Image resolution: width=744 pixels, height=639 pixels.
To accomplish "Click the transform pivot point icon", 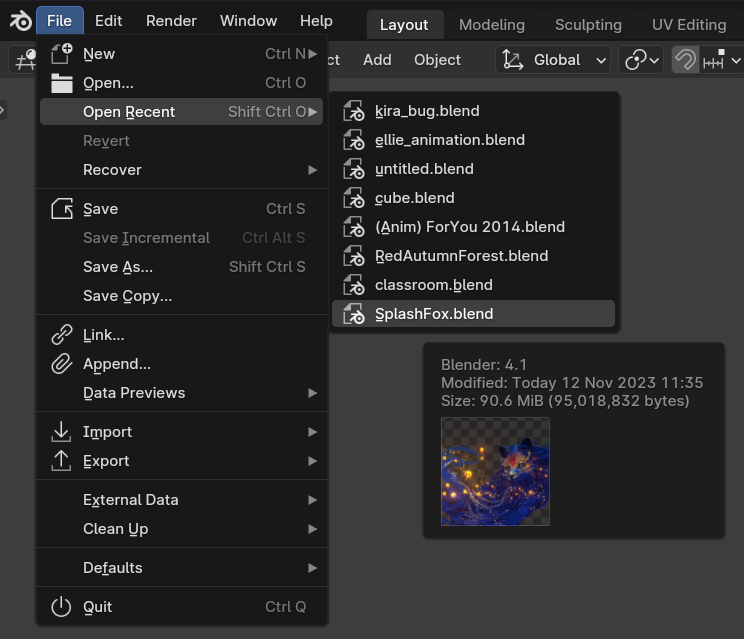I will [636, 60].
